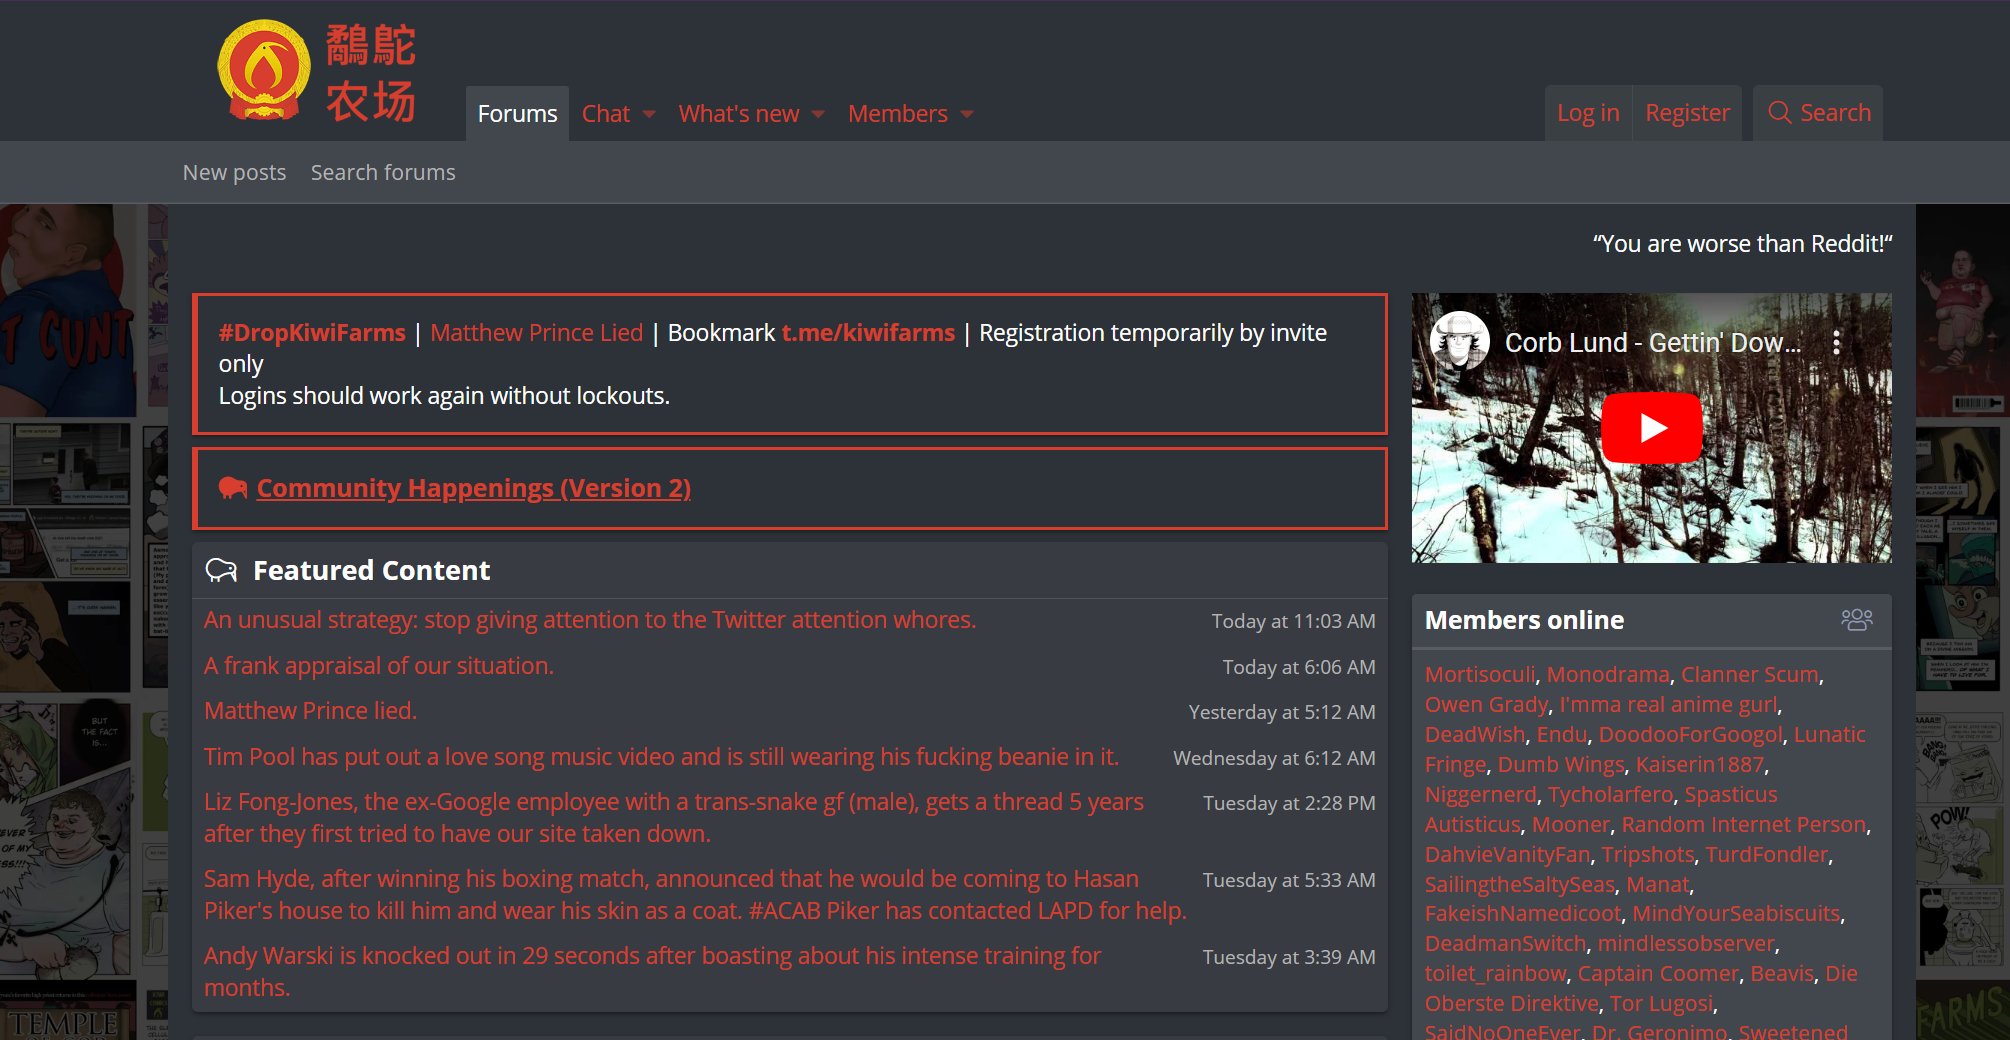
Task: View member TurdFondler's profile
Action: coord(1767,855)
